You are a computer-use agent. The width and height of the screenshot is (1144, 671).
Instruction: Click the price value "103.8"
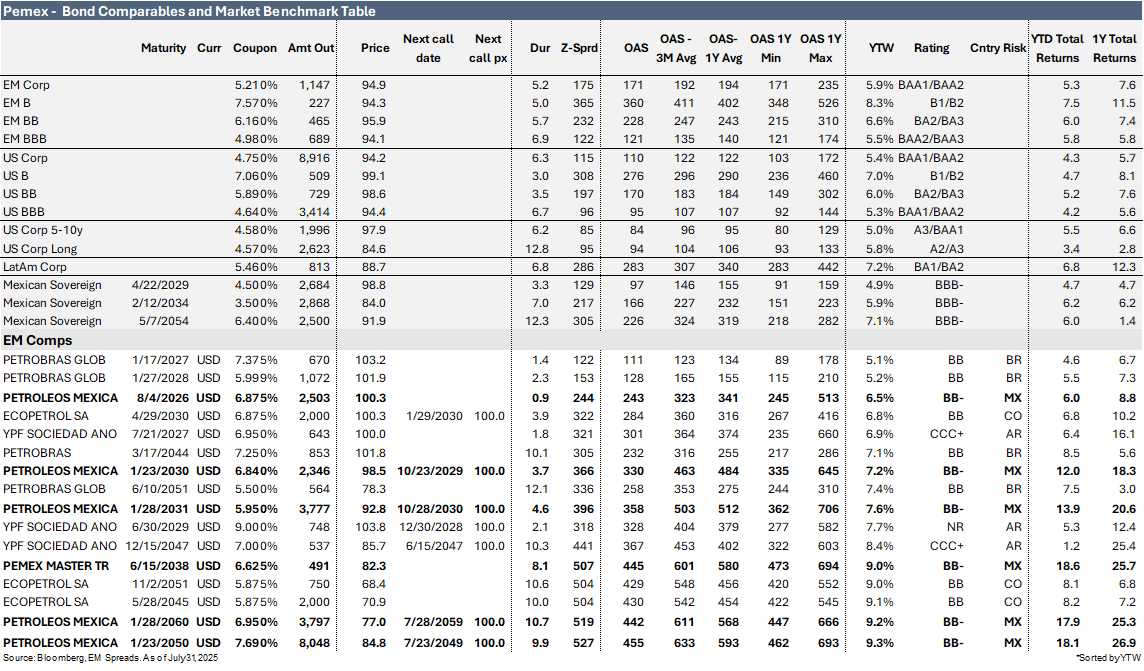pos(373,527)
